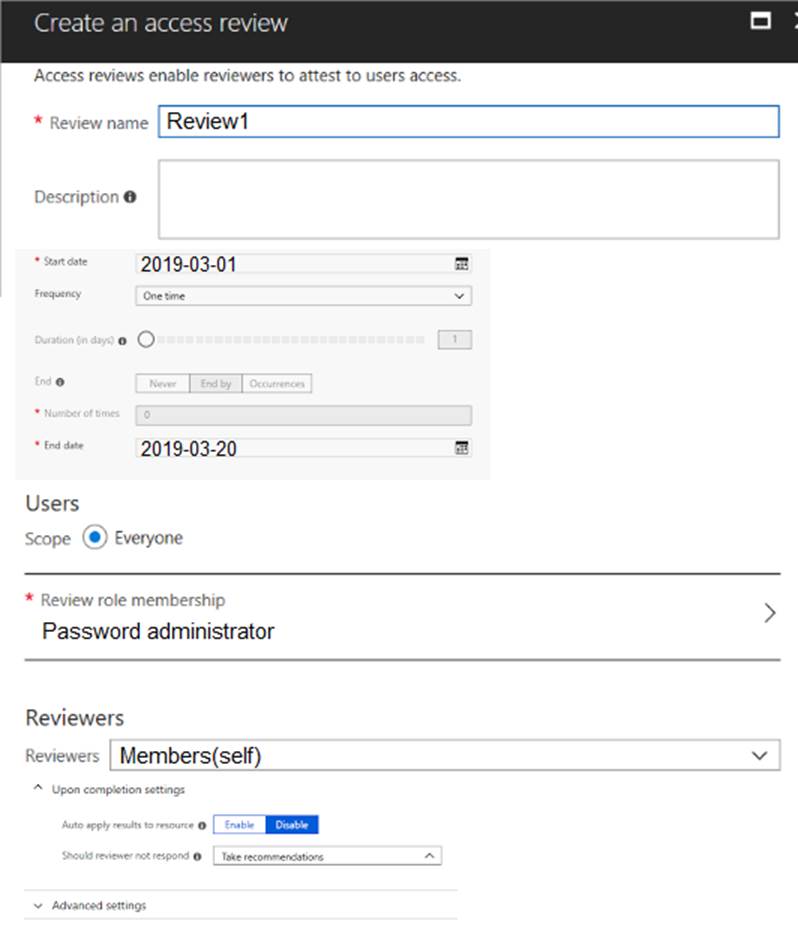The image size is (798, 930).
Task: Select the End by option
Action: tap(215, 384)
